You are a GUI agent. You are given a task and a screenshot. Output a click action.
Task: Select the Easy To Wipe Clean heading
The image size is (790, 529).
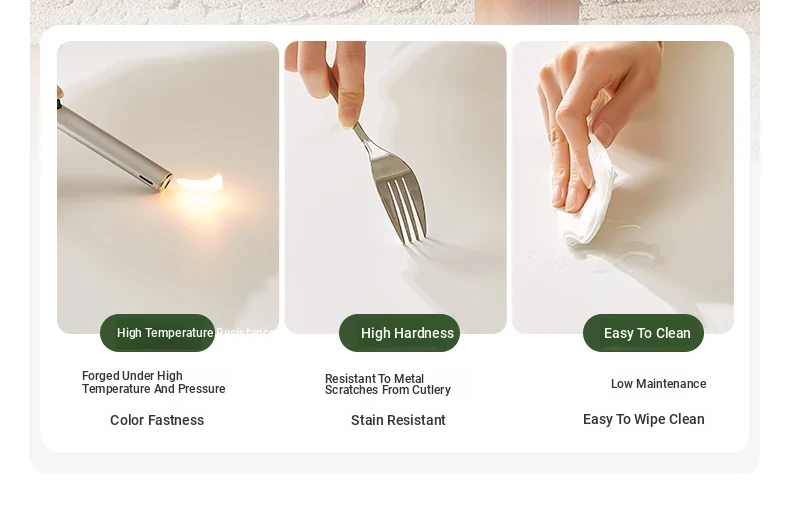coord(643,420)
